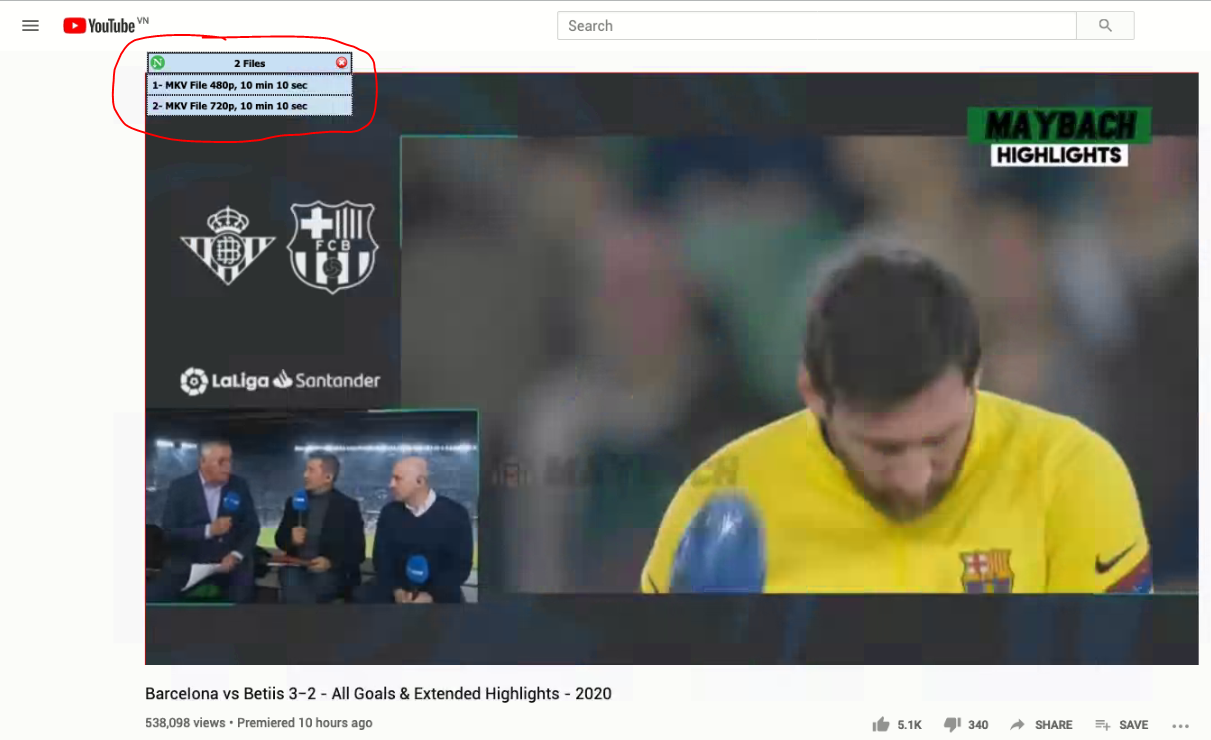
Task: Click the SAVE add-to-playlist icon
Action: [1100, 724]
